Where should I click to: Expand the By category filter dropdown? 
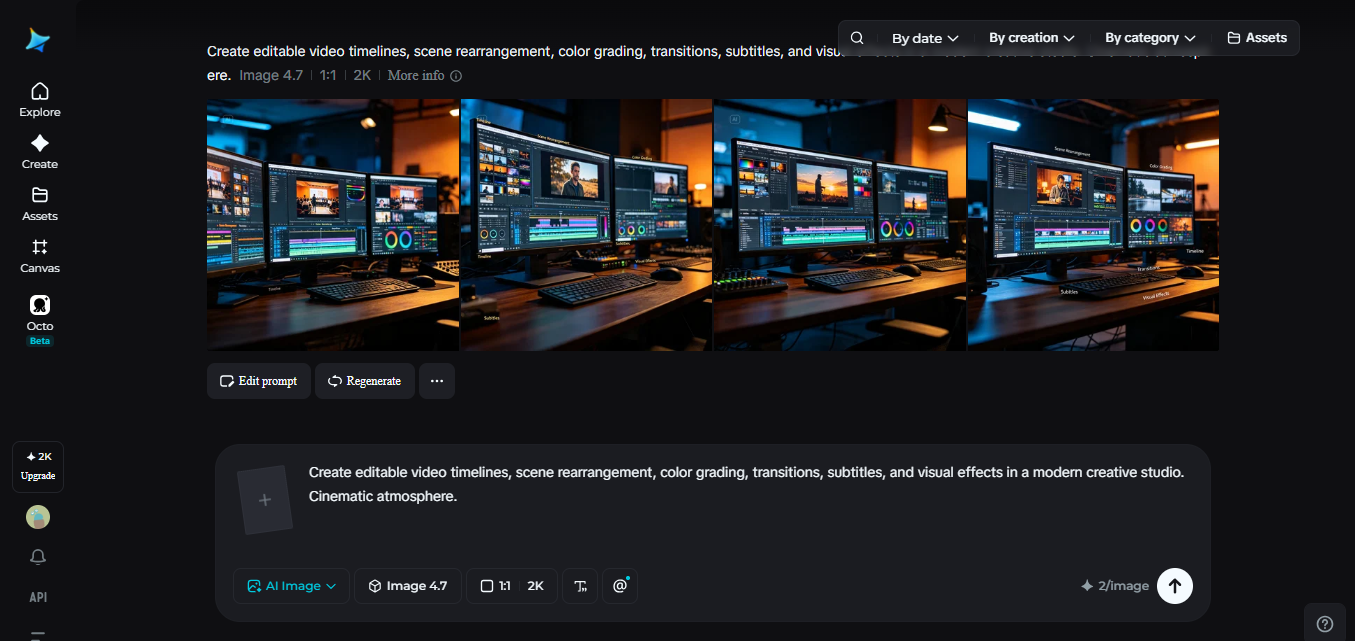[1150, 38]
